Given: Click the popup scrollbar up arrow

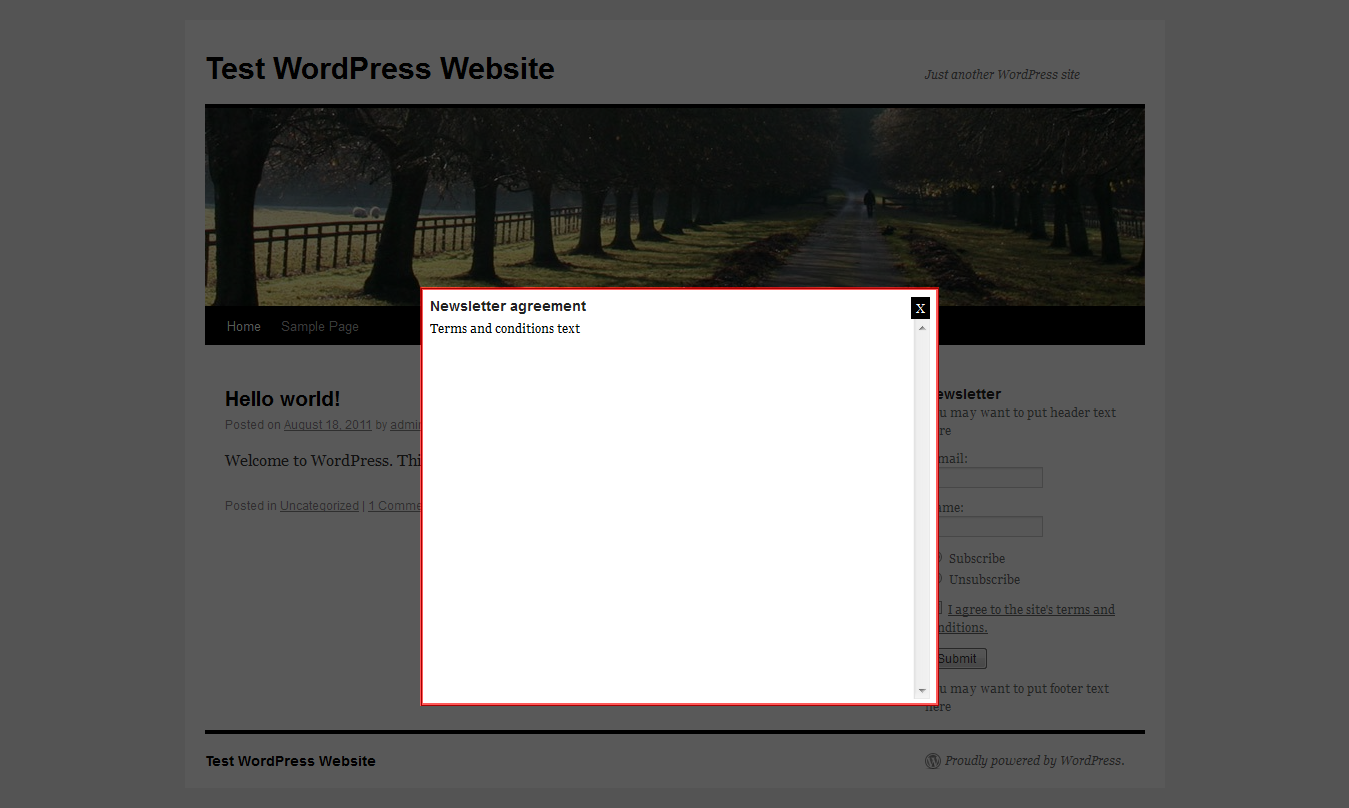Looking at the screenshot, I should [922, 328].
